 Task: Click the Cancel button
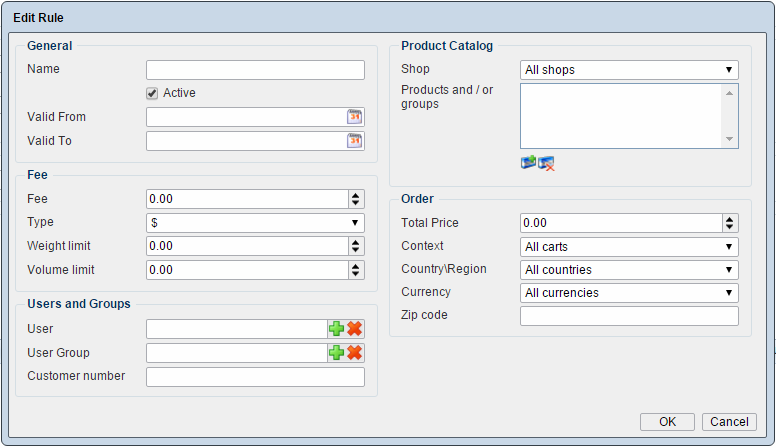pos(729,422)
